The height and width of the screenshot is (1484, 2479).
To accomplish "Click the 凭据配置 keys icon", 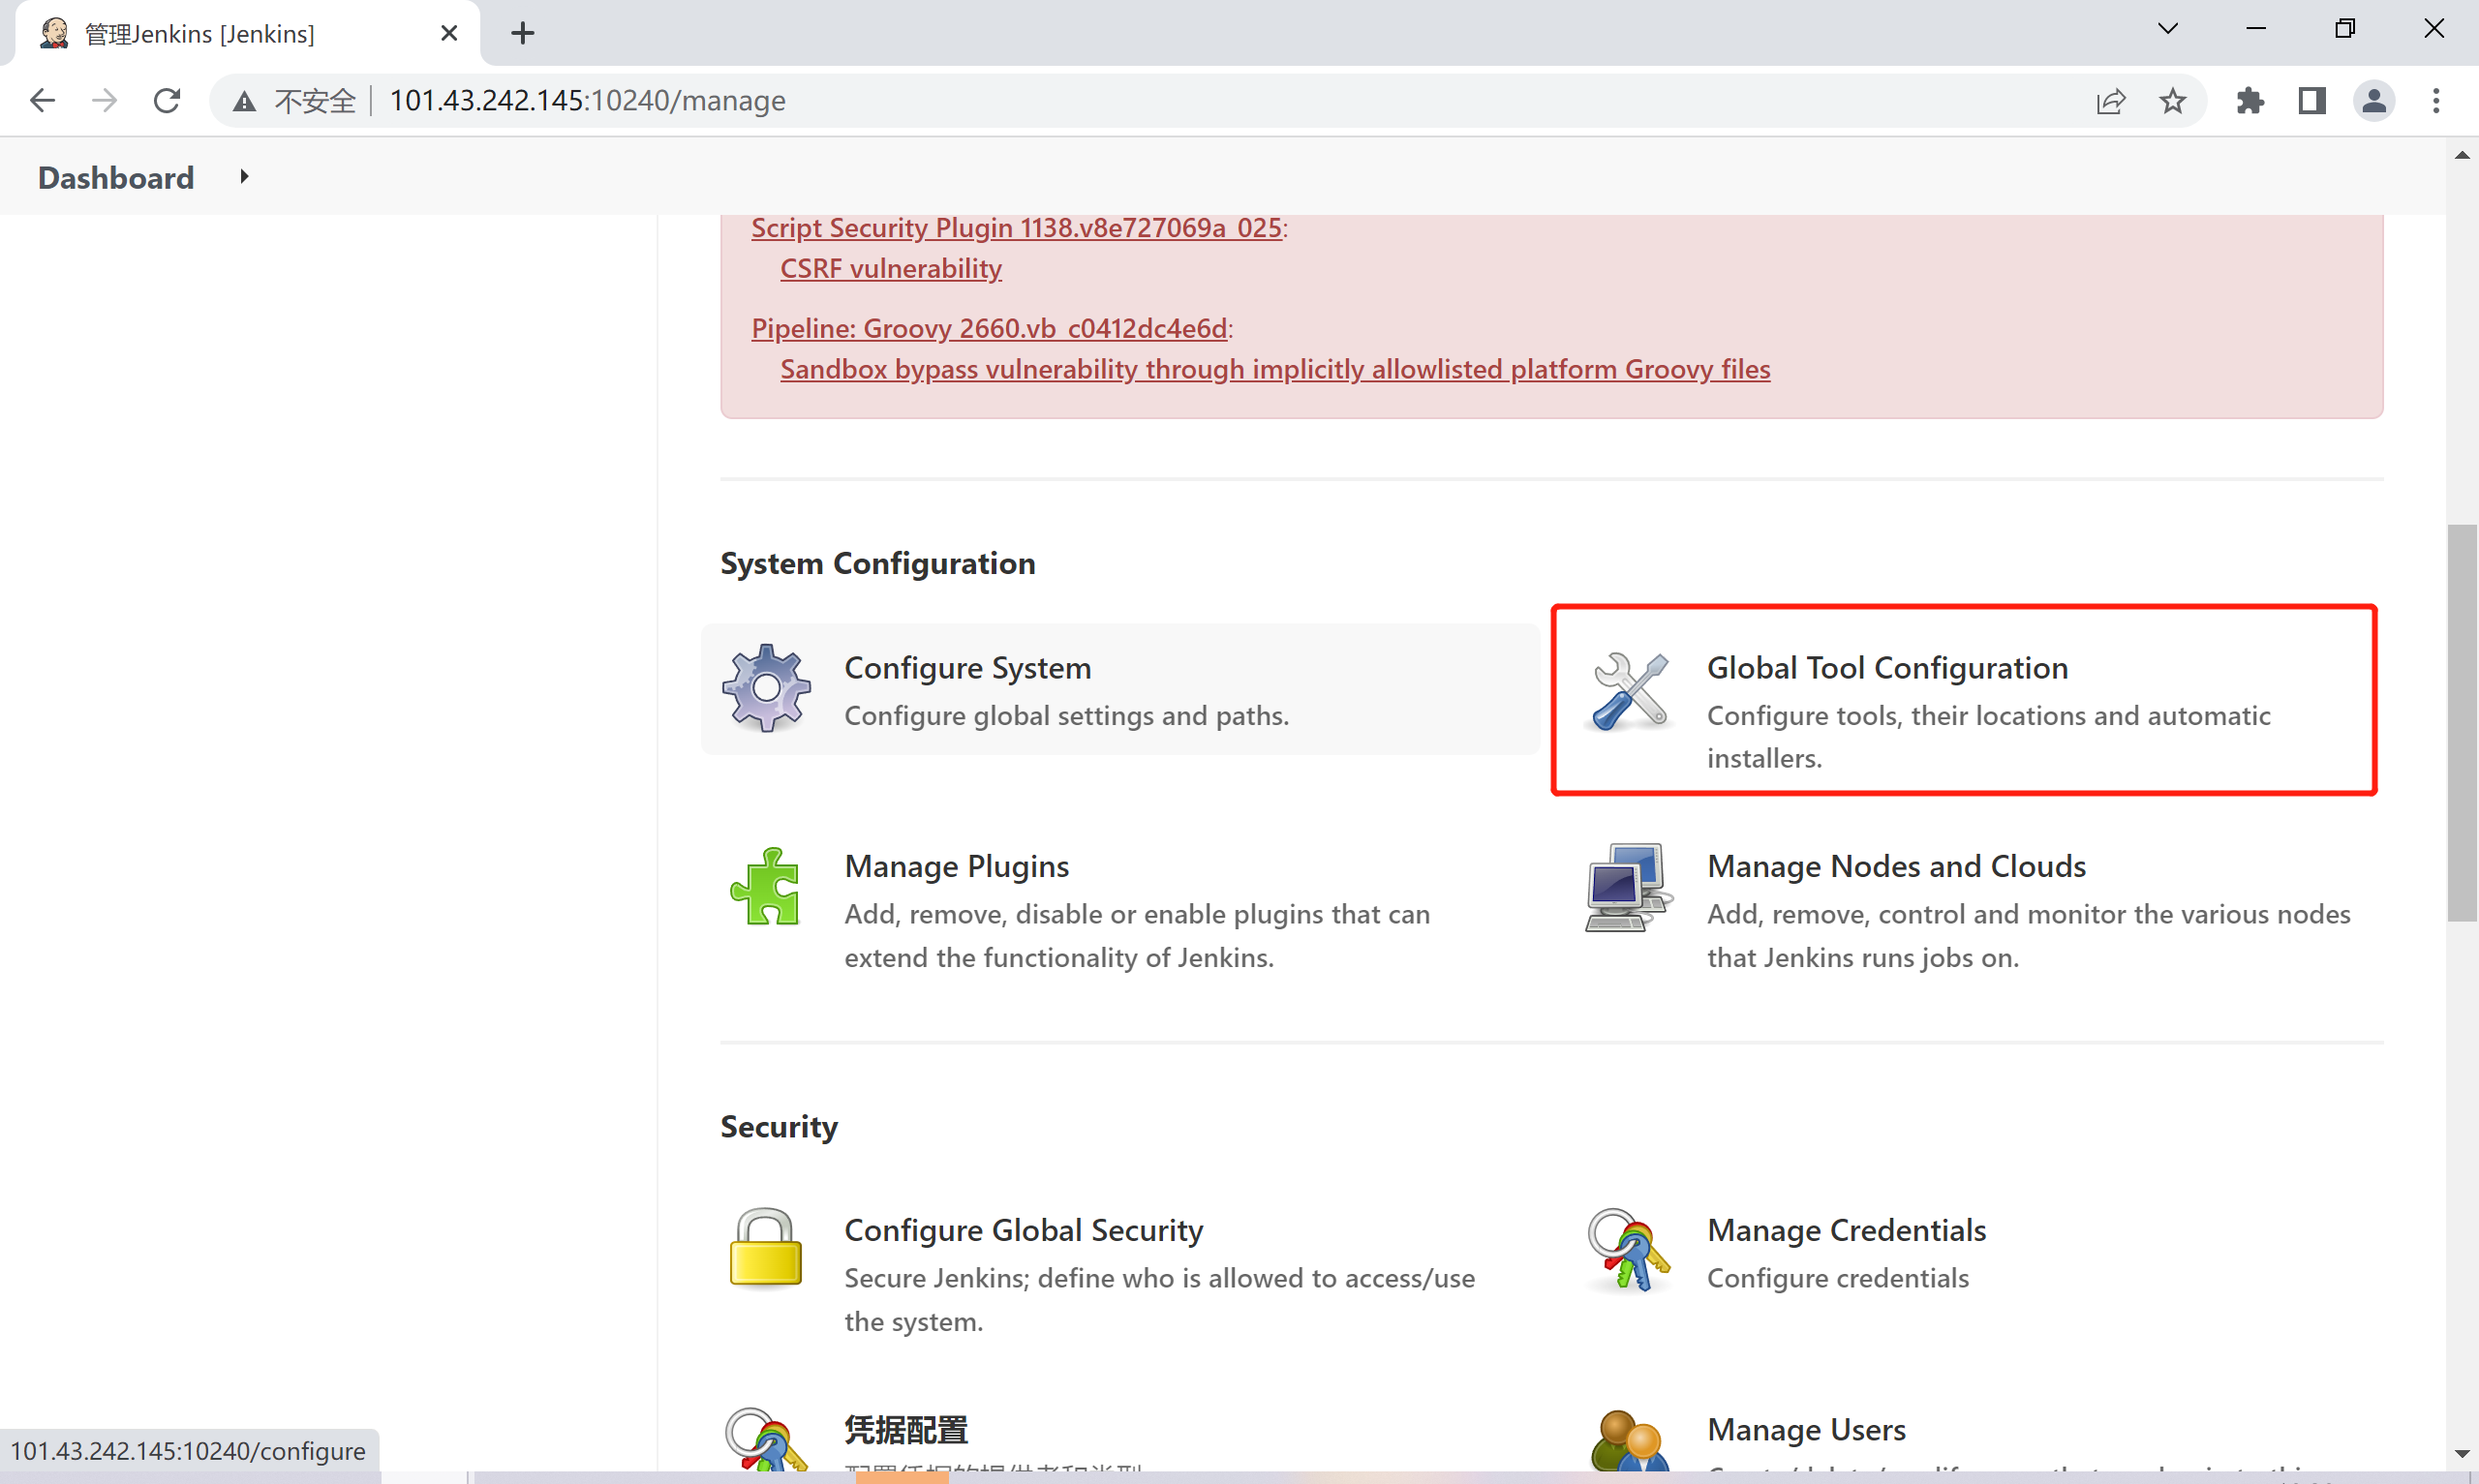I will (765, 1440).
